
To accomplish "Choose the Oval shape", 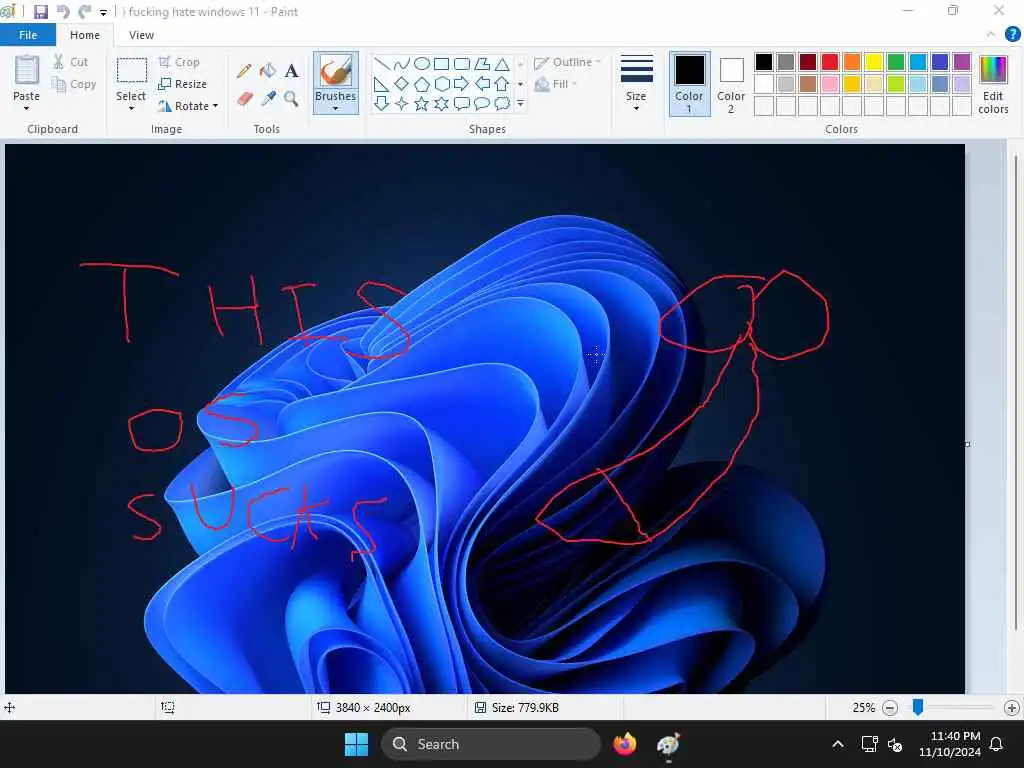I will coord(422,64).
